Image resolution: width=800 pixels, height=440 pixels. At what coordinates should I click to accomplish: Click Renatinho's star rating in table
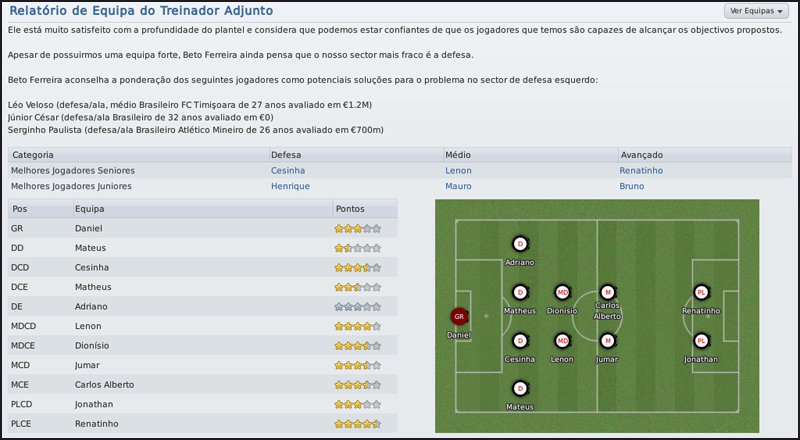pos(357,424)
